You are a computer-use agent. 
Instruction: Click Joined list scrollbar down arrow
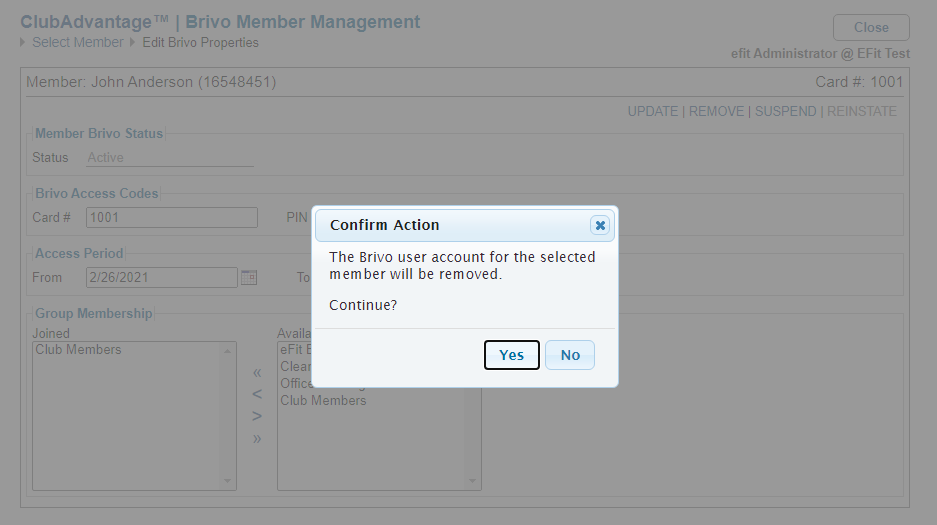click(227, 481)
